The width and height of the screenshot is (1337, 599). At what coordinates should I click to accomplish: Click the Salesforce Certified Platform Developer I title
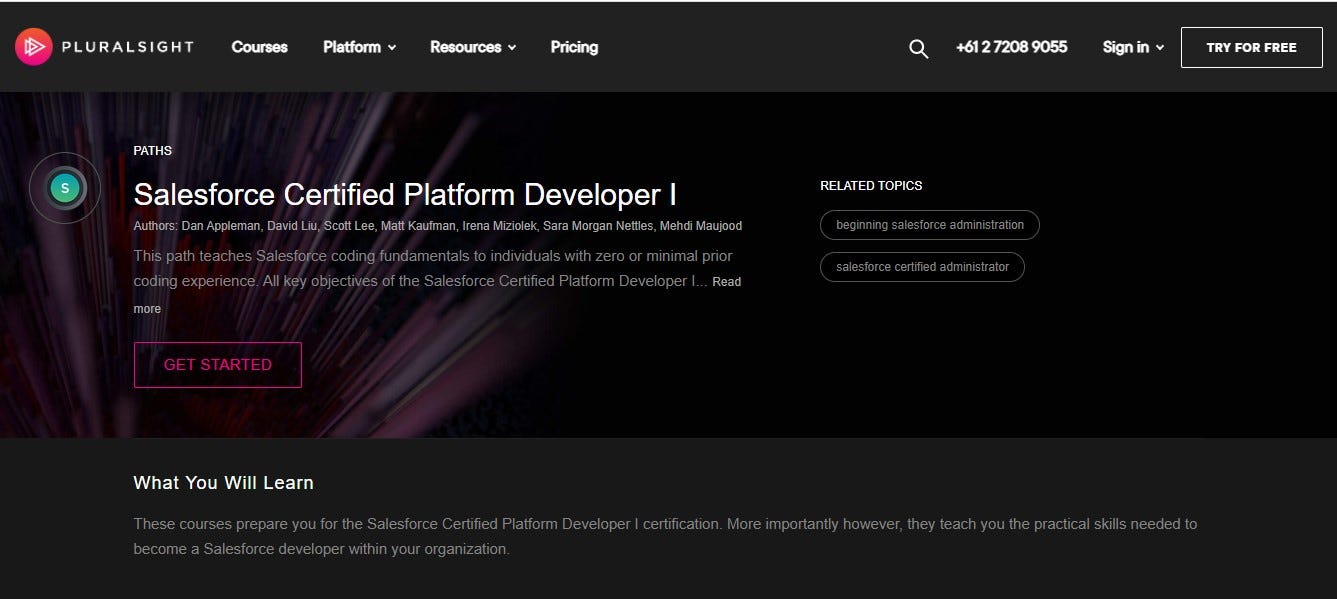[405, 194]
